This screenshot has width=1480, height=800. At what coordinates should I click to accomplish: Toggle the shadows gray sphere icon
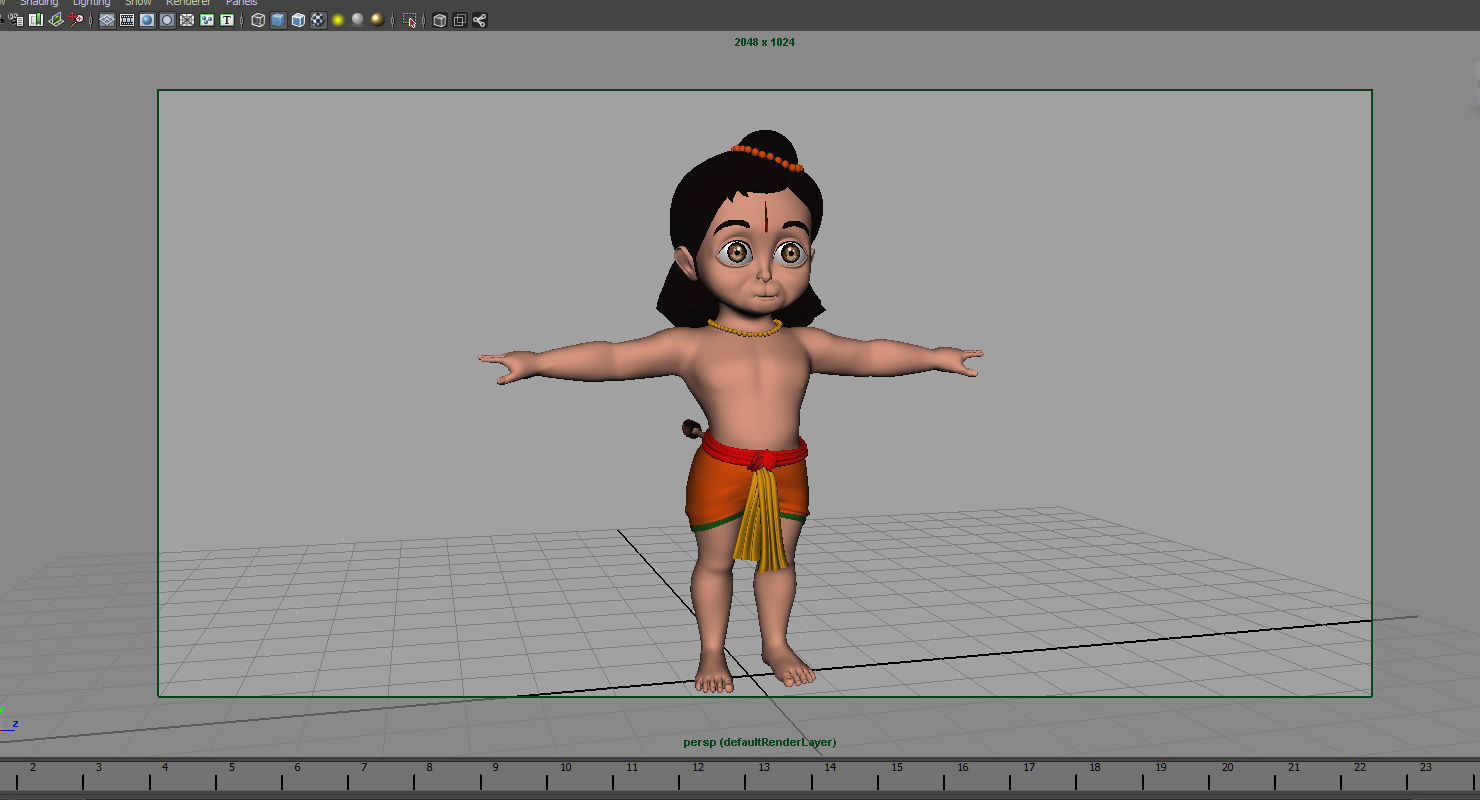point(357,20)
